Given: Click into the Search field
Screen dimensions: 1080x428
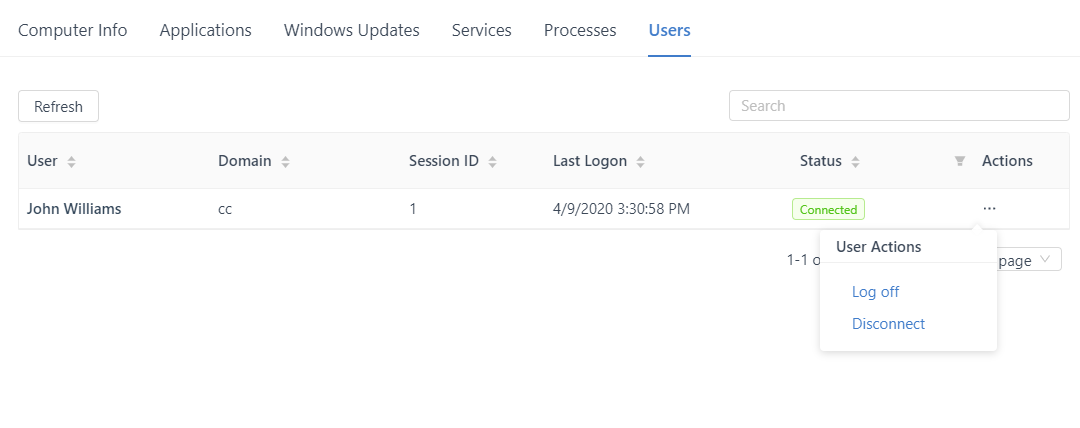Looking at the screenshot, I should coord(899,106).
